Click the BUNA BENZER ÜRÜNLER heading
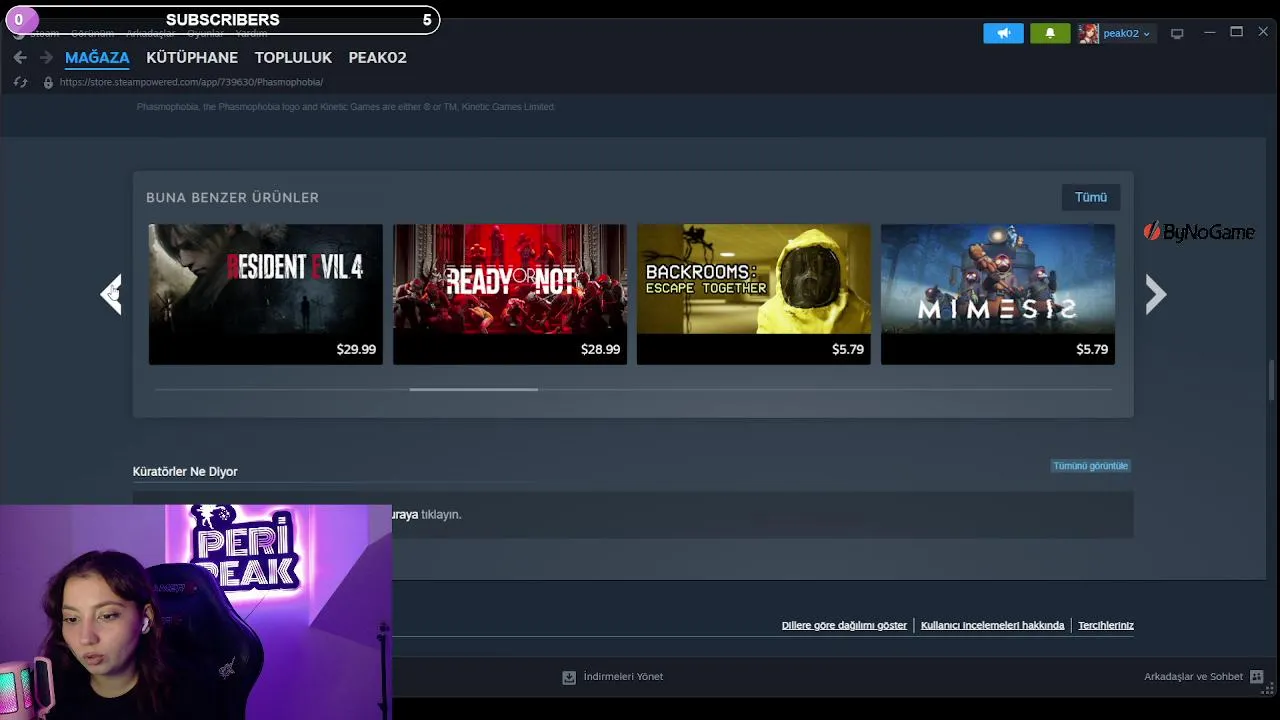 [232, 197]
